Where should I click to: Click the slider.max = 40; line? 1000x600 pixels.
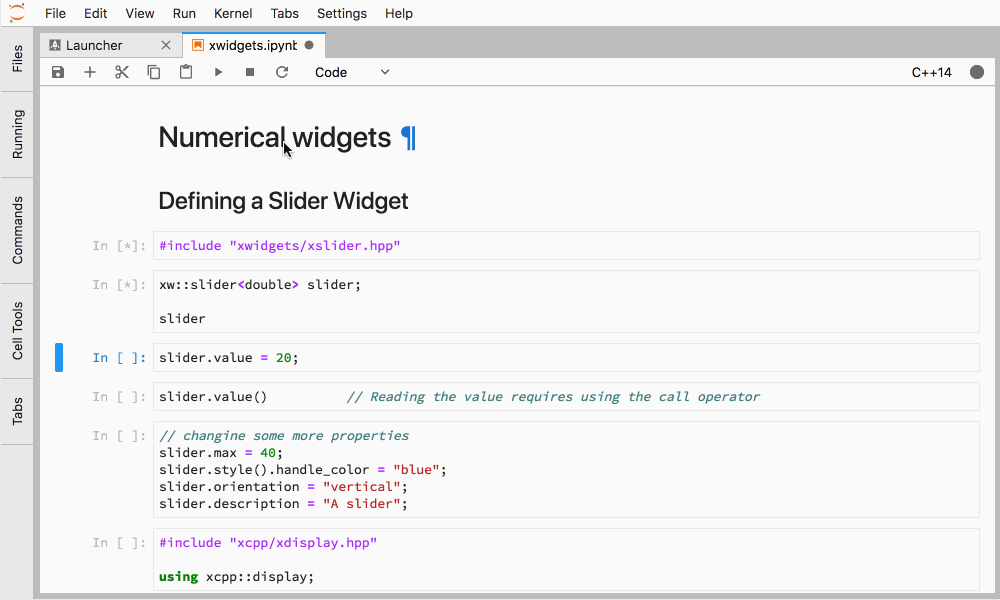[x=221, y=453]
